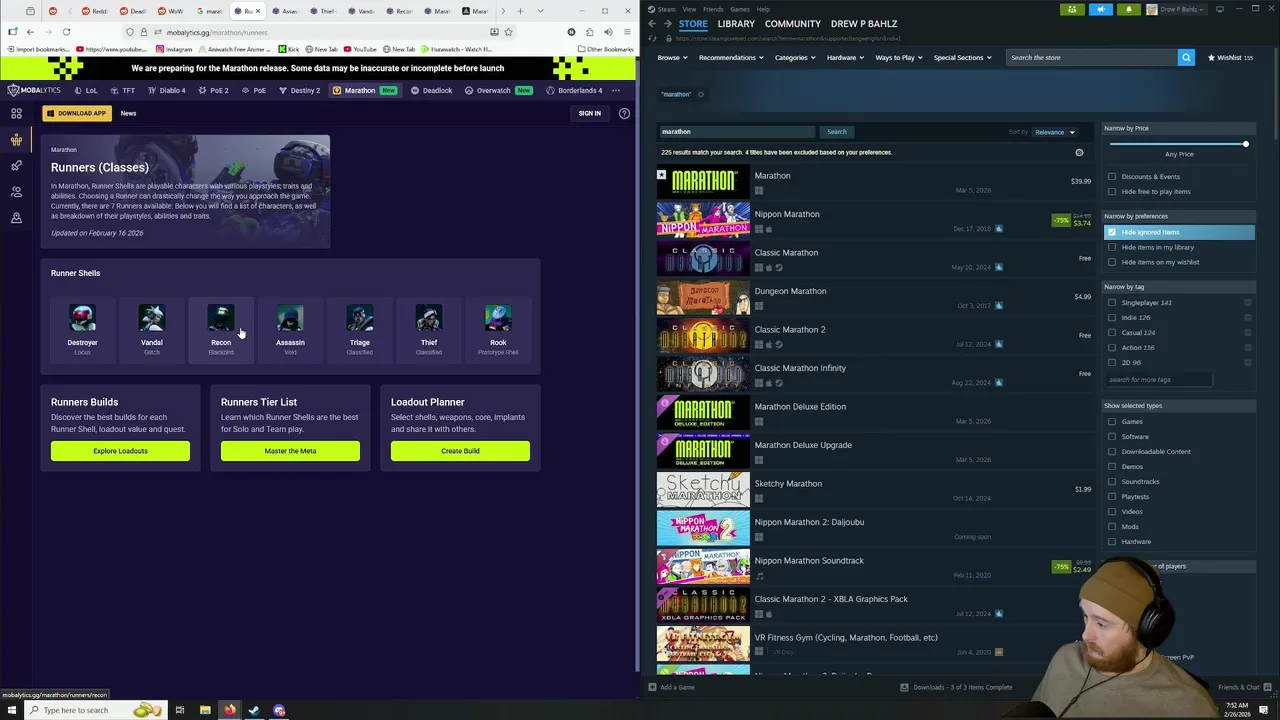Viewport: 1280px width, 720px height.
Task: Filter by Casual tag checkbox
Action: click(1112, 332)
